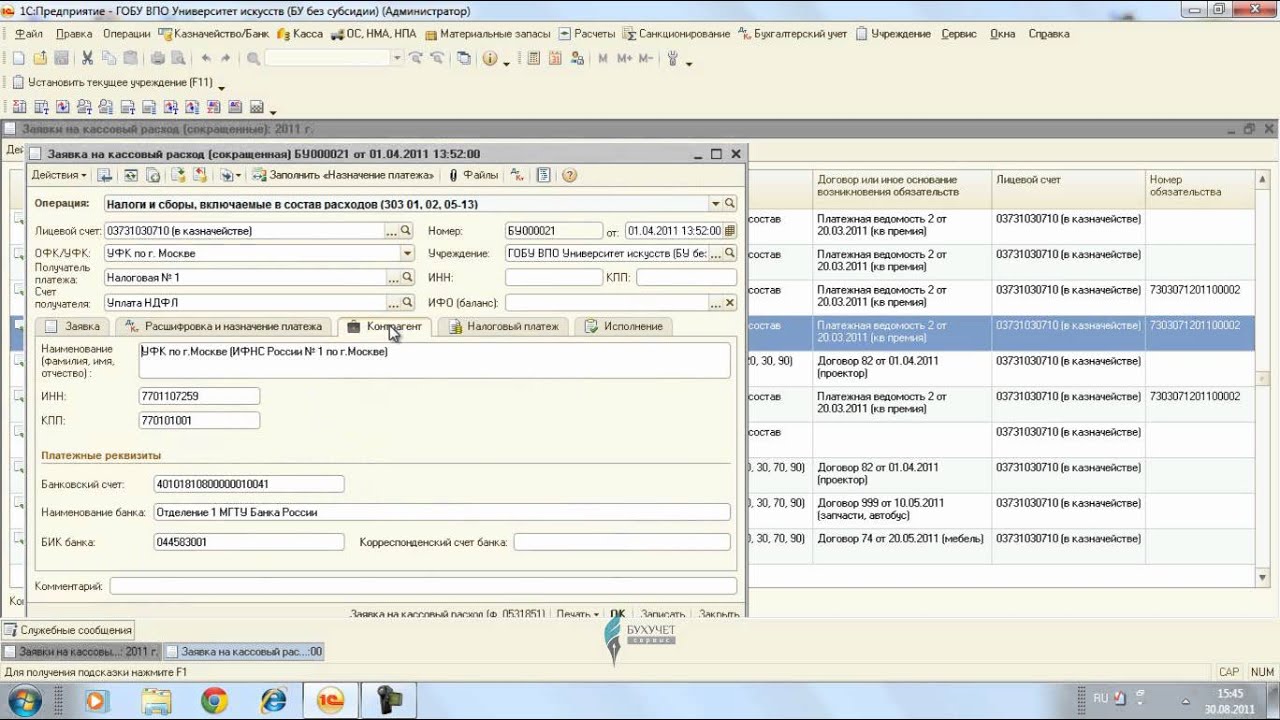Open the search combo box dropdown in toolbar

(x=397, y=58)
